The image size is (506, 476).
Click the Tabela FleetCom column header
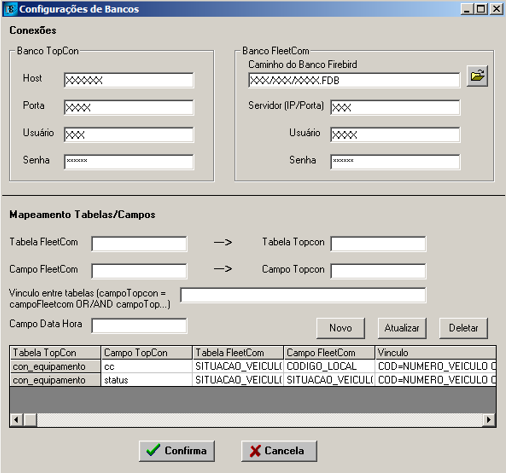click(238, 353)
